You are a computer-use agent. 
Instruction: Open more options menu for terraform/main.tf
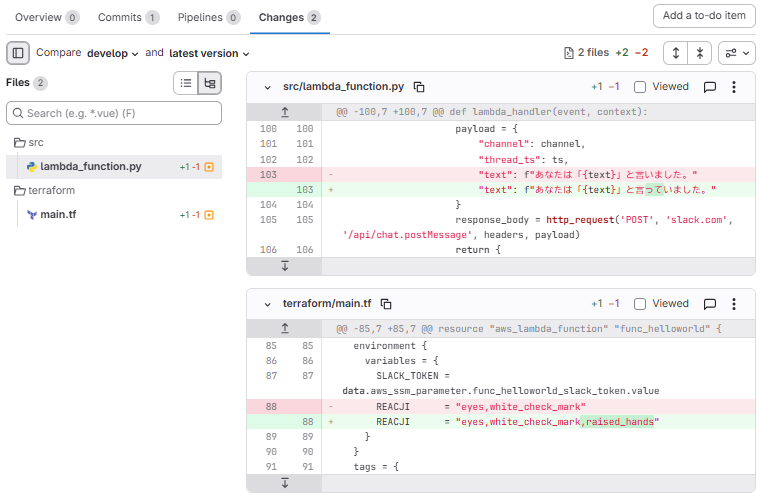pos(735,304)
